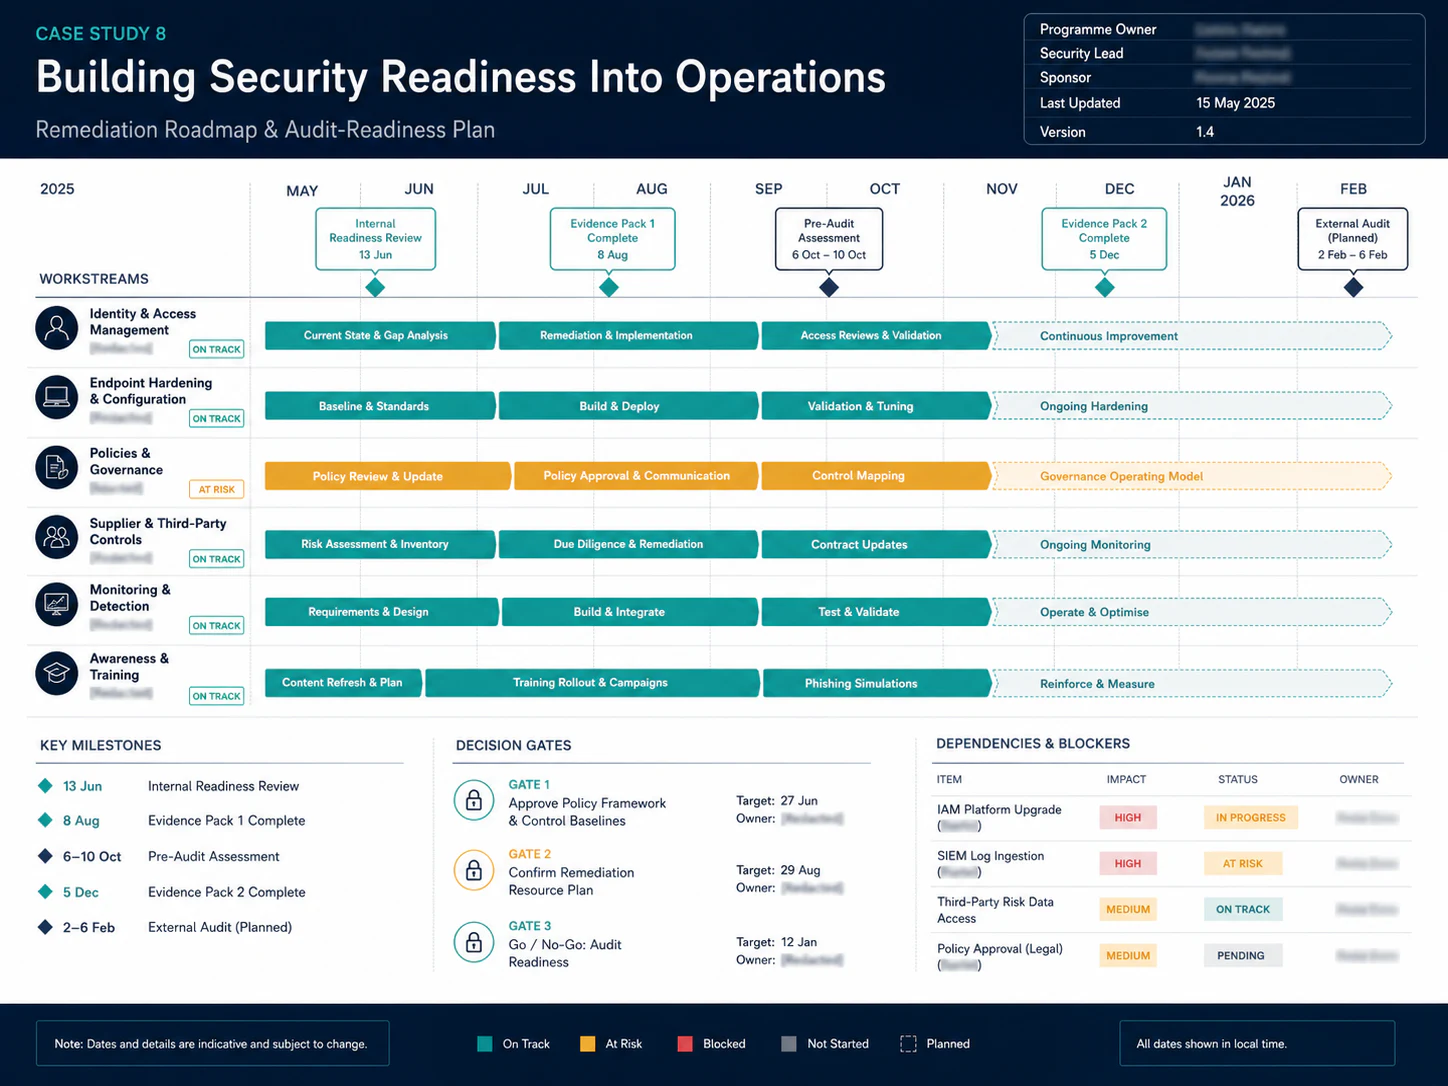Click the ON TRACK badge for Endpoint Hardening
The width and height of the screenshot is (1448, 1086).
(x=216, y=419)
